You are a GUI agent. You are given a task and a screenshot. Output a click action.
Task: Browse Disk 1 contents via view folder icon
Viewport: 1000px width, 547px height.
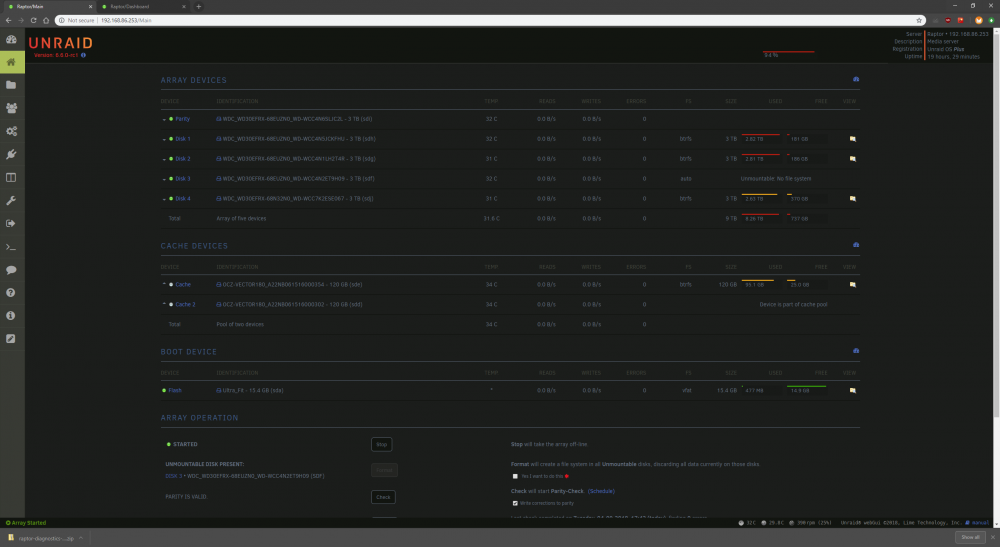(x=853, y=138)
